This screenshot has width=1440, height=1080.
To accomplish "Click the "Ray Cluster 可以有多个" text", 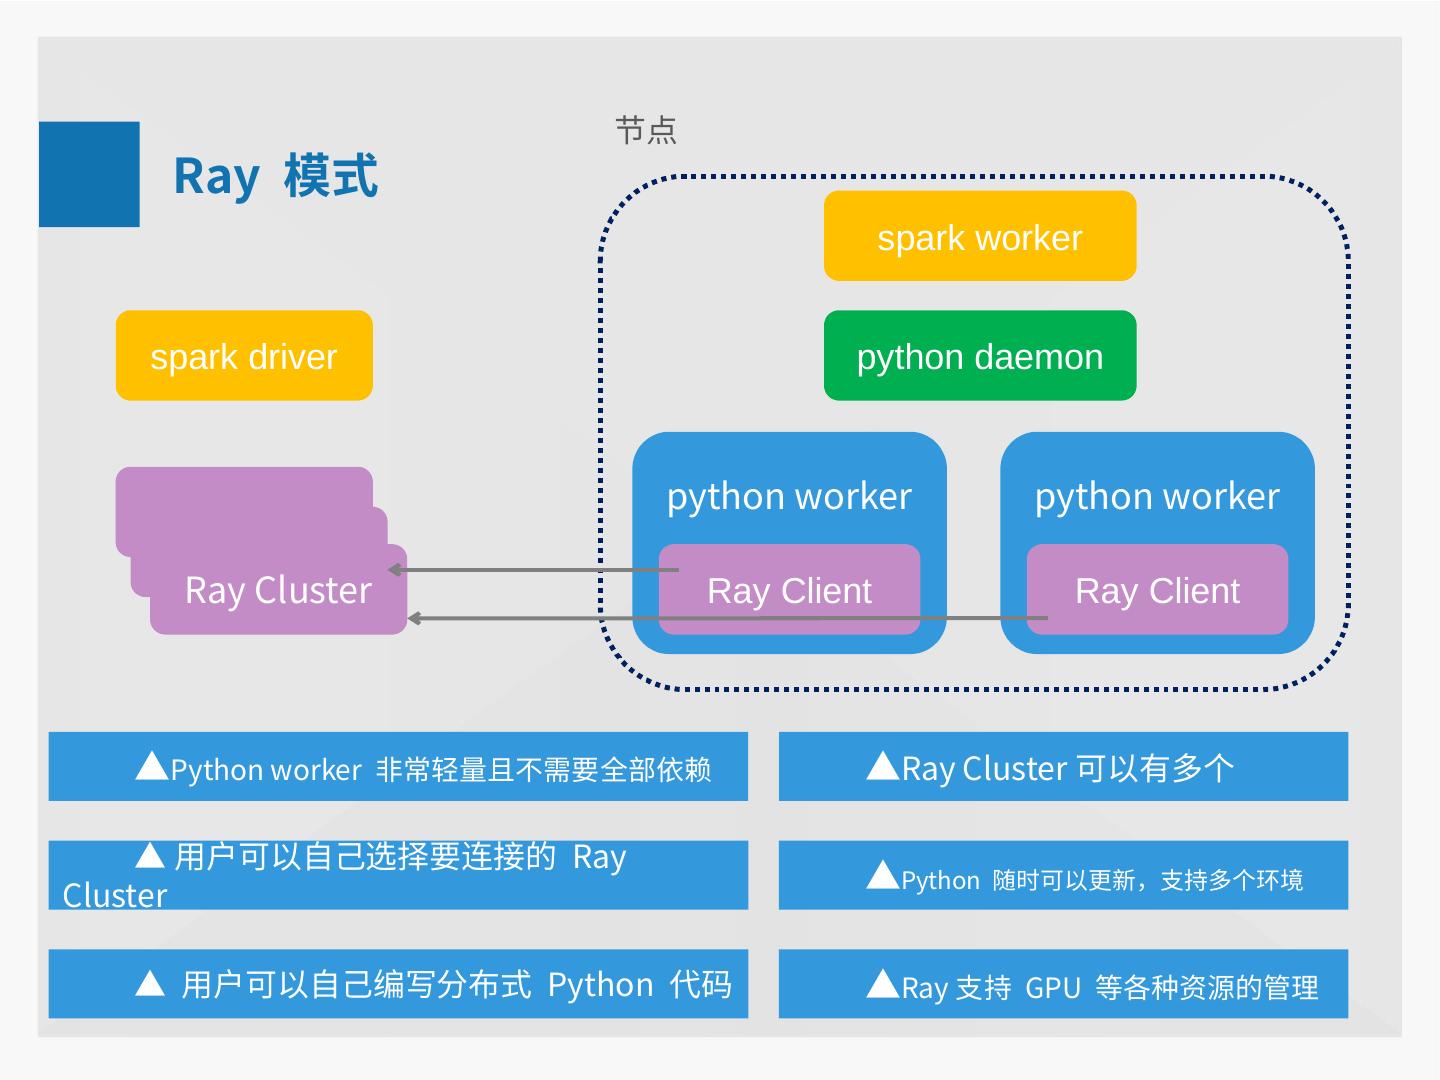I will (1067, 768).
